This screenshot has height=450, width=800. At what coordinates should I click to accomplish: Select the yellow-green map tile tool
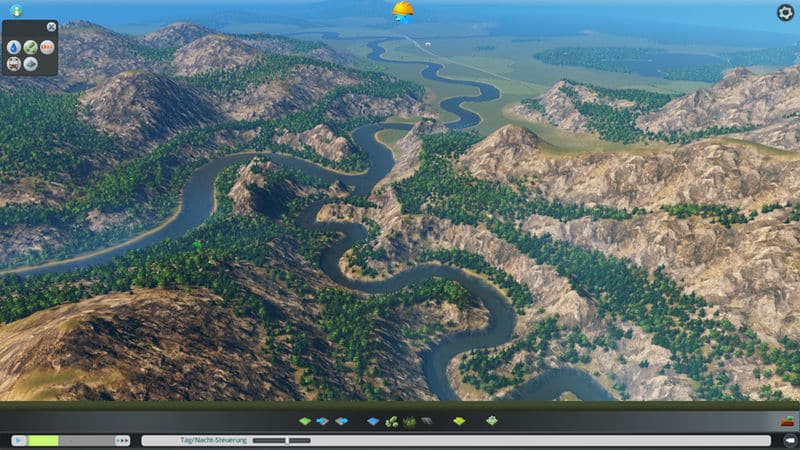tap(459, 422)
